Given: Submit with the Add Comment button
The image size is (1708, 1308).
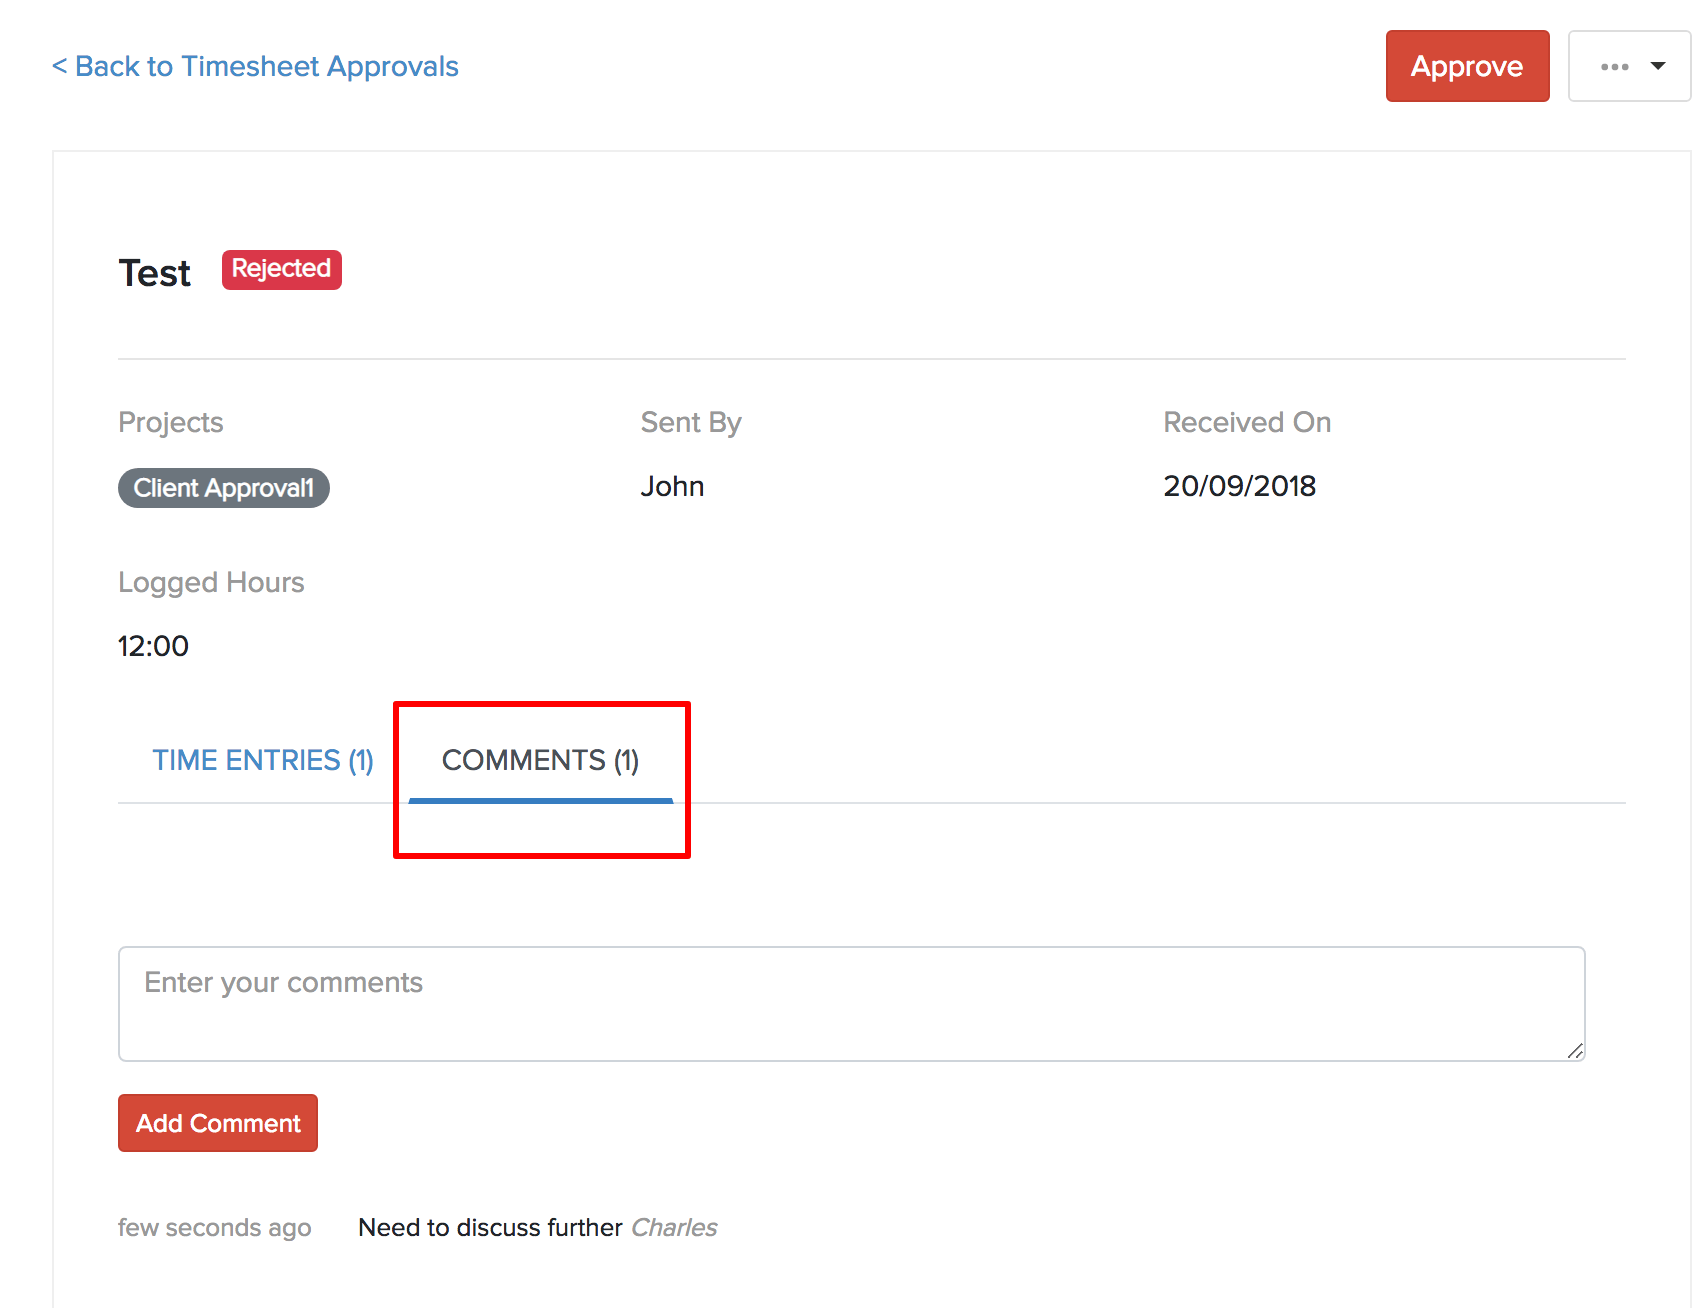Looking at the screenshot, I should pyautogui.click(x=218, y=1123).
